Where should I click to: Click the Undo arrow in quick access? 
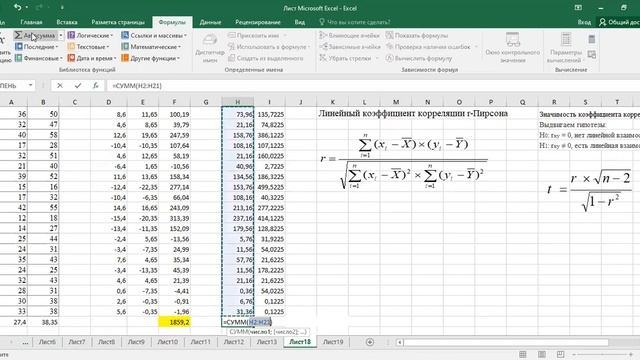click(17, 7)
